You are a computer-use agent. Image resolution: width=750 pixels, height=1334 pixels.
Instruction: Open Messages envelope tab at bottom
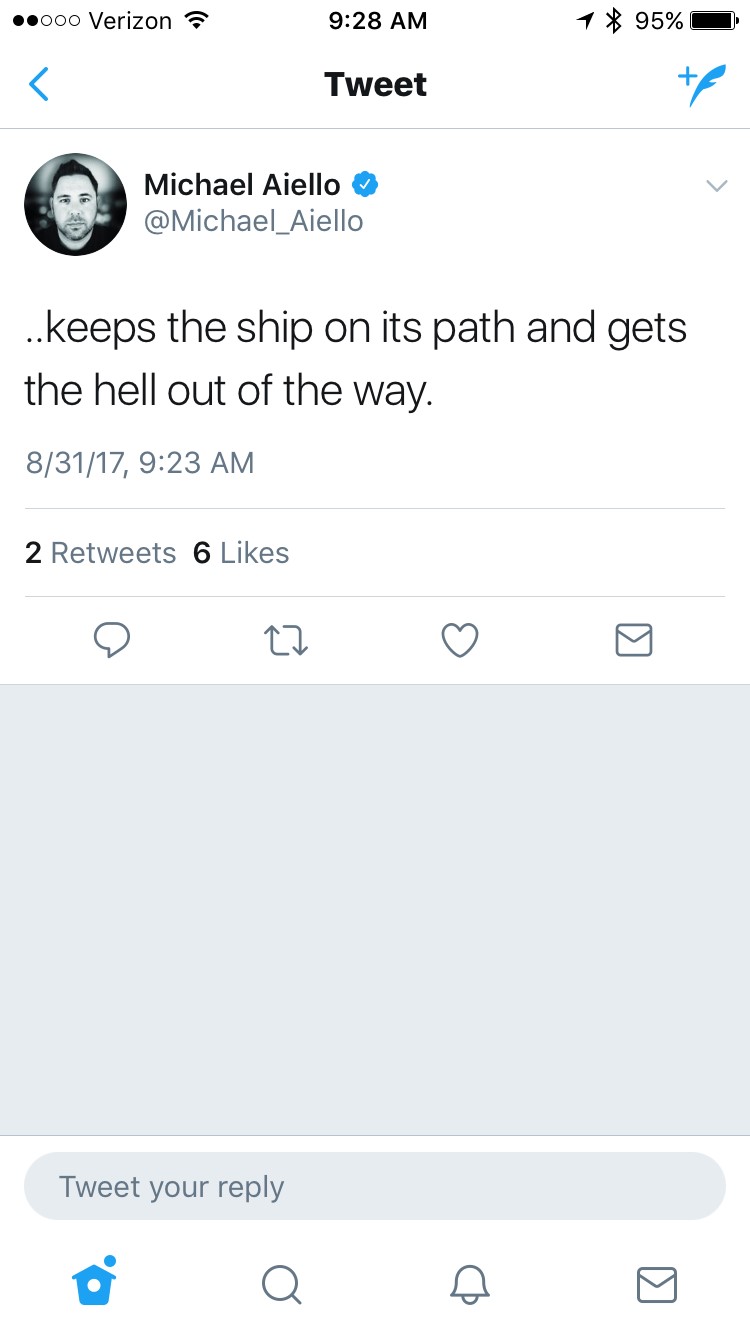click(657, 1284)
